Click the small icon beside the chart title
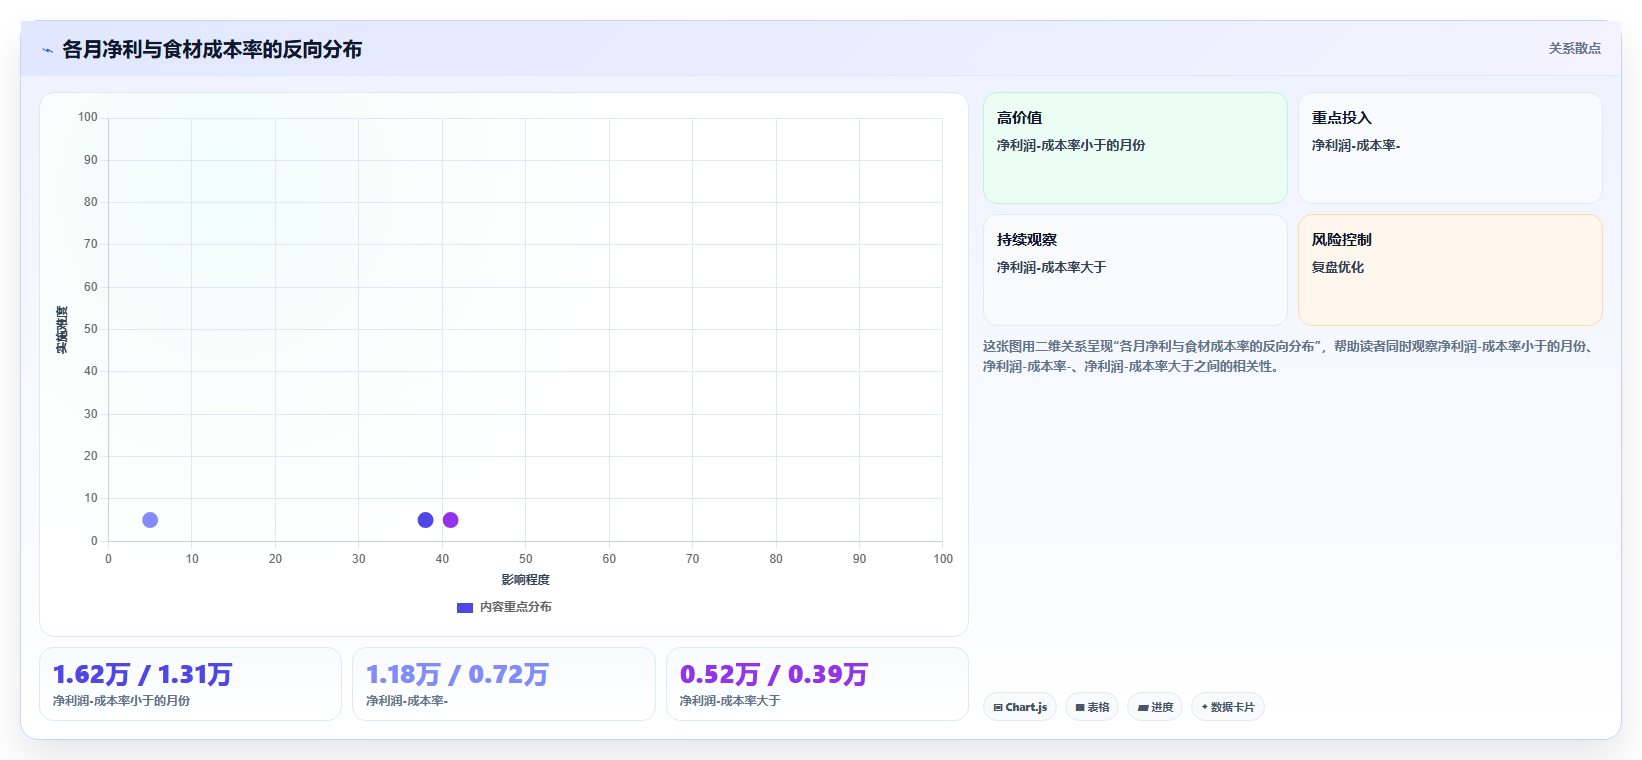1642x760 pixels. pos(47,50)
